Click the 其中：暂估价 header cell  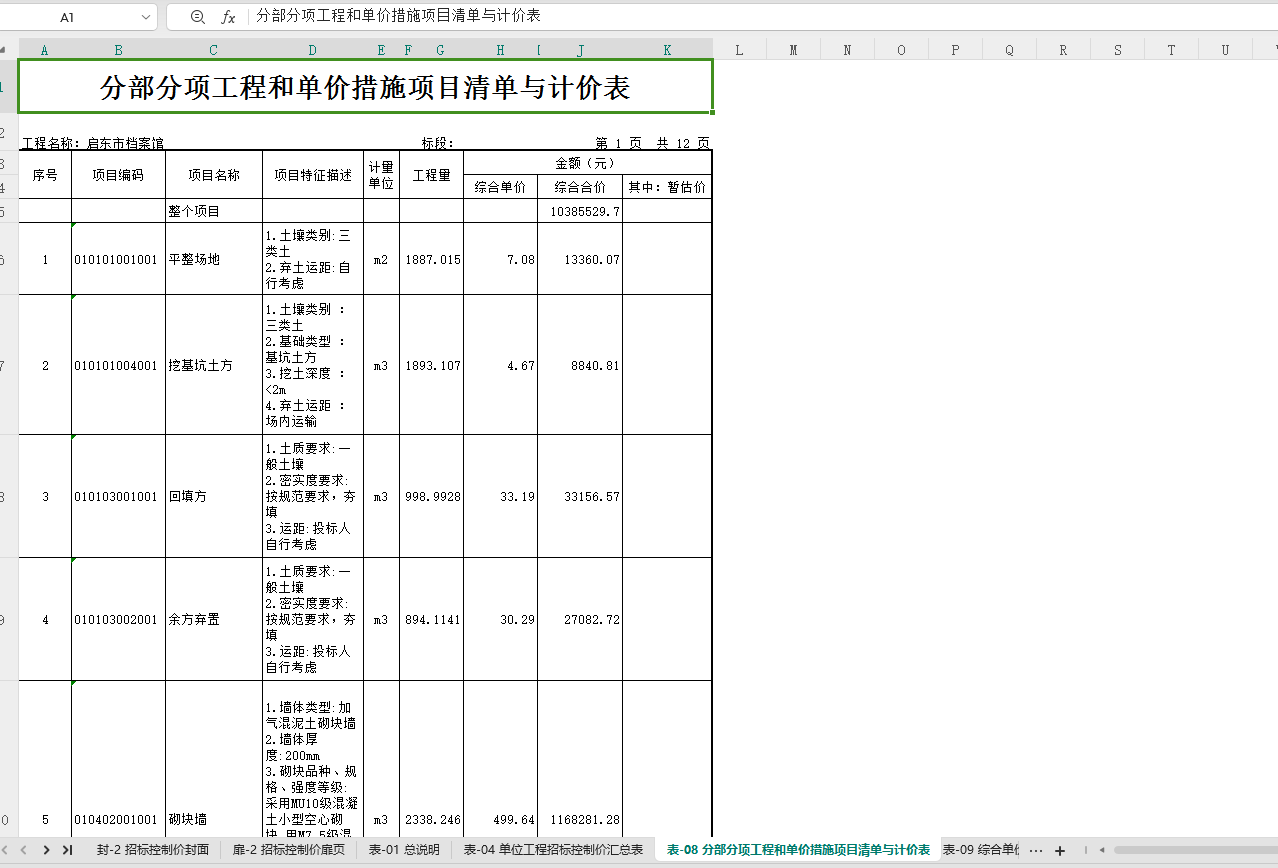pyautogui.click(x=667, y=187)
